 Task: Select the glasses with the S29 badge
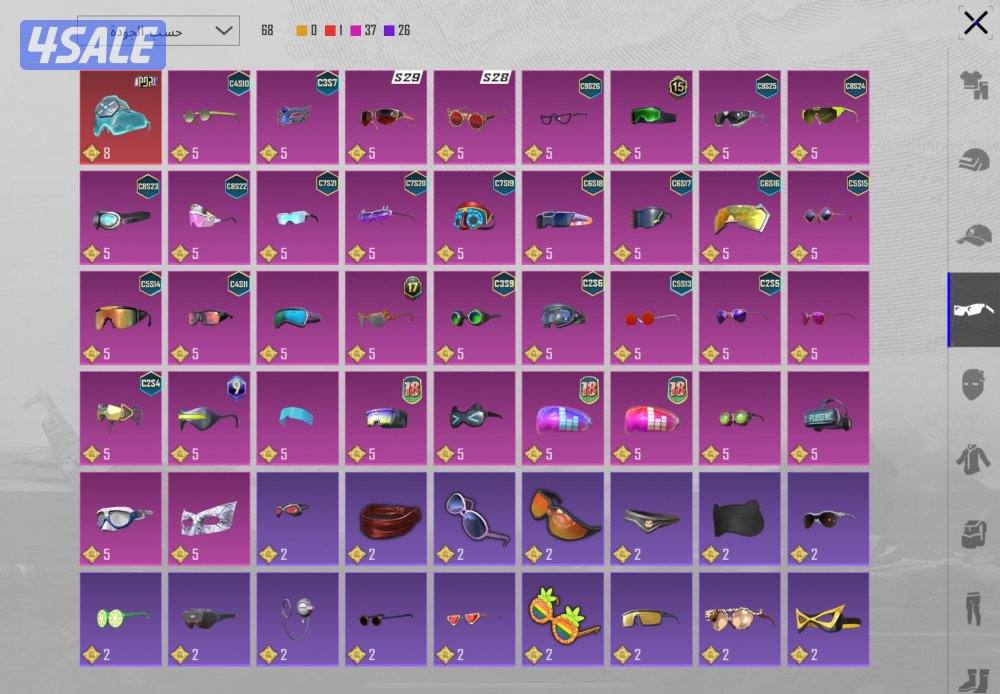coord(385,117)
